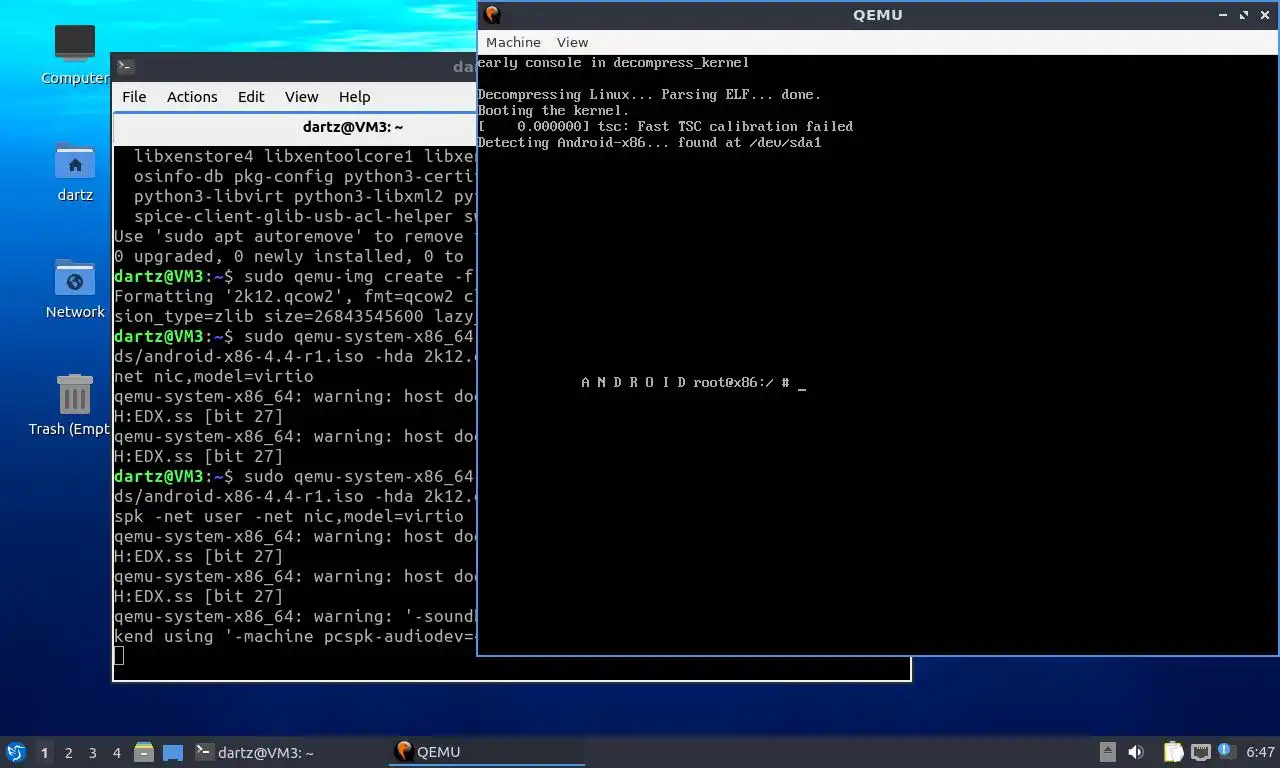Screen dimensions: 1280x768
Task: Open the removable media eject tray icon
Action: click(1108, 752)
